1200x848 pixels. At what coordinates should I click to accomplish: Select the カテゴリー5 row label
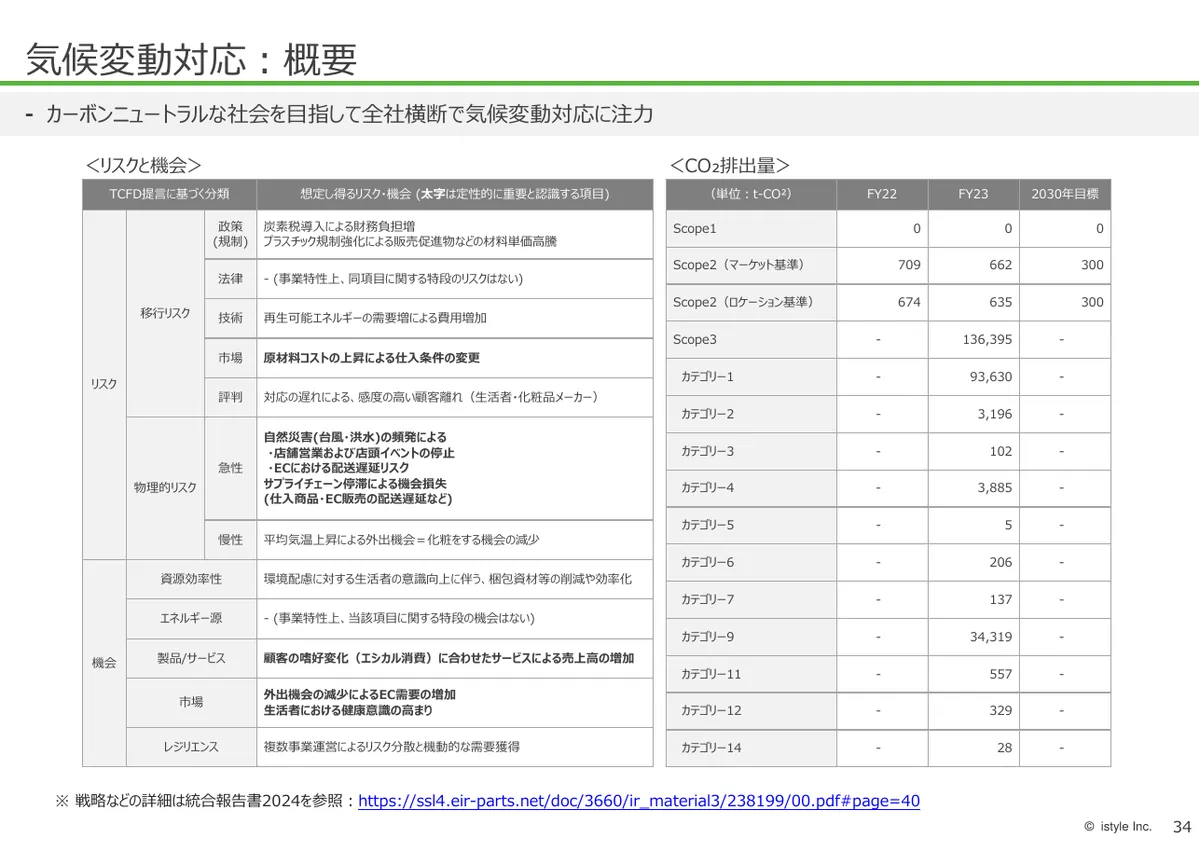point(707,525)
